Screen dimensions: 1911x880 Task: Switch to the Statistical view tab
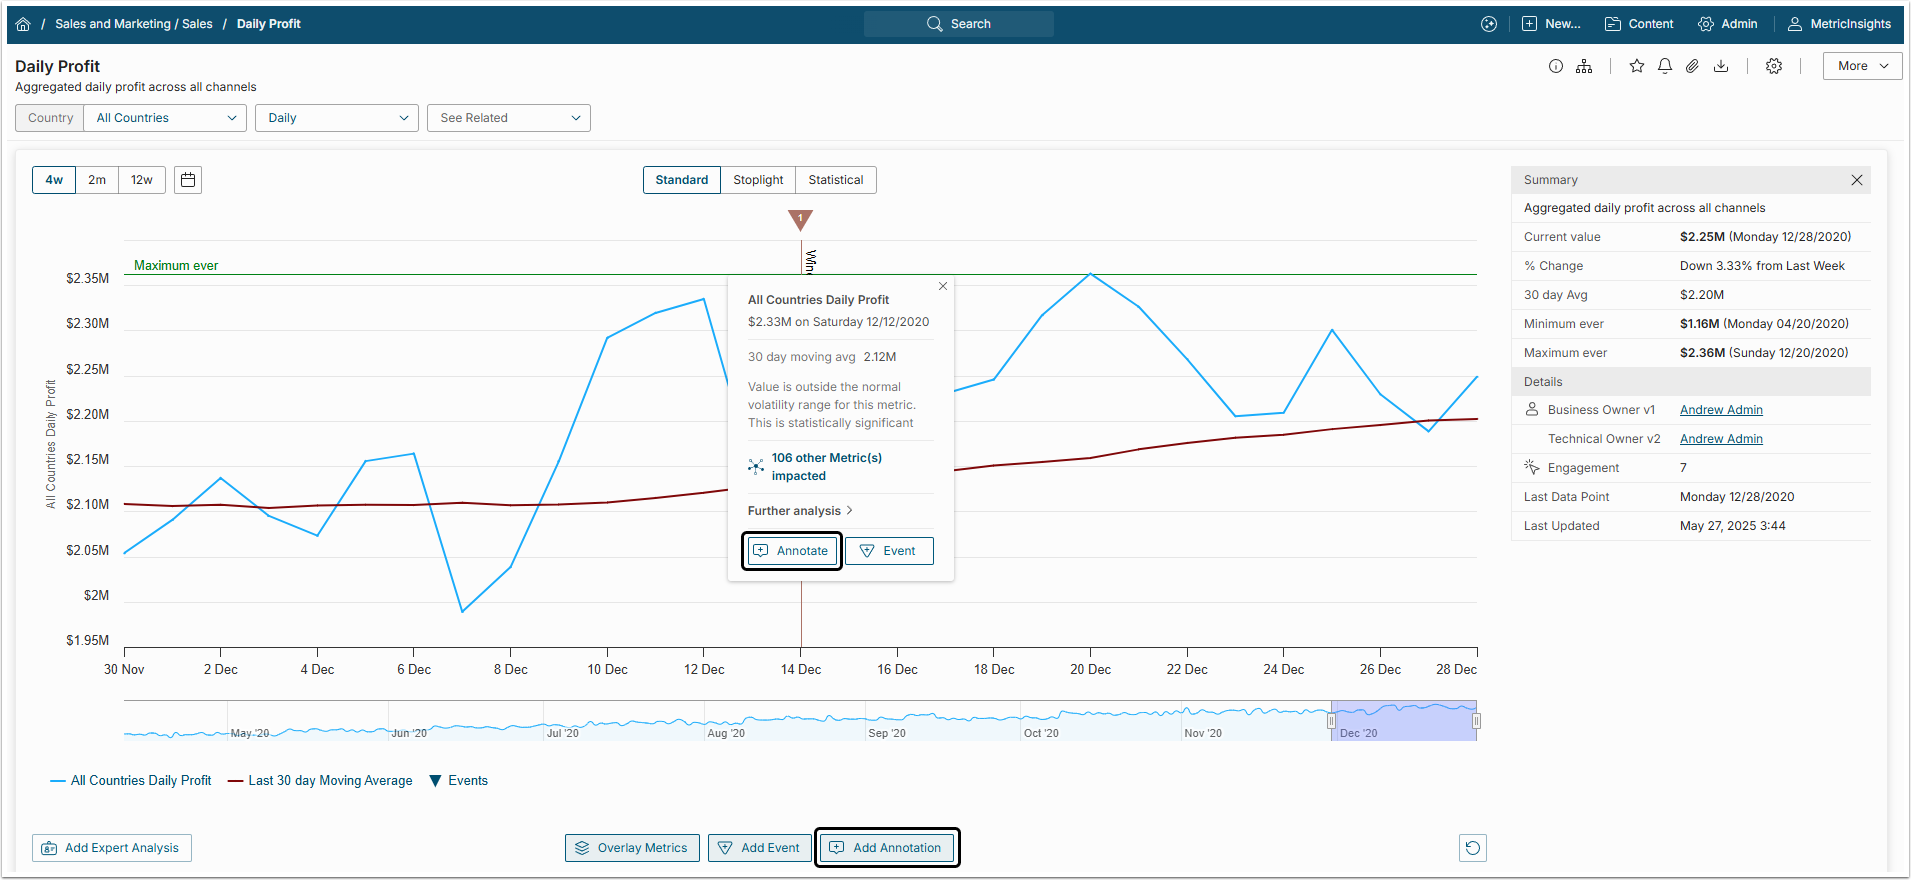[835, 180]
